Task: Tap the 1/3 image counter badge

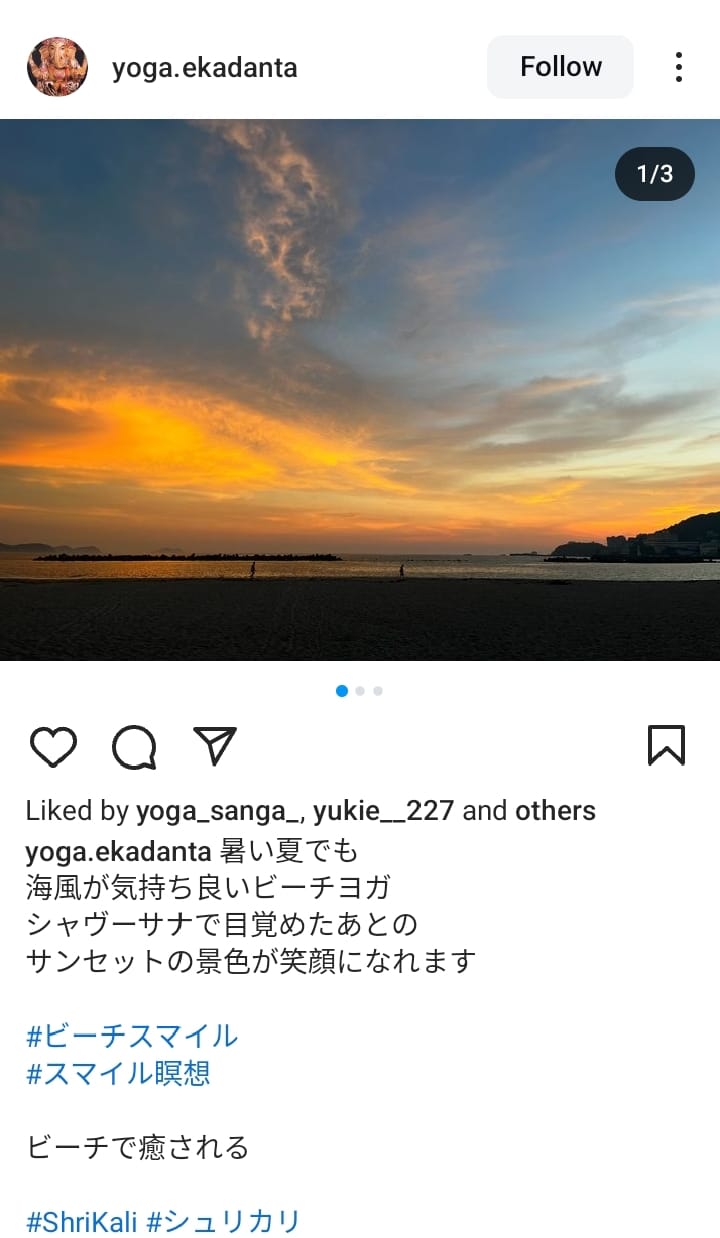Action: click(655, 175)
